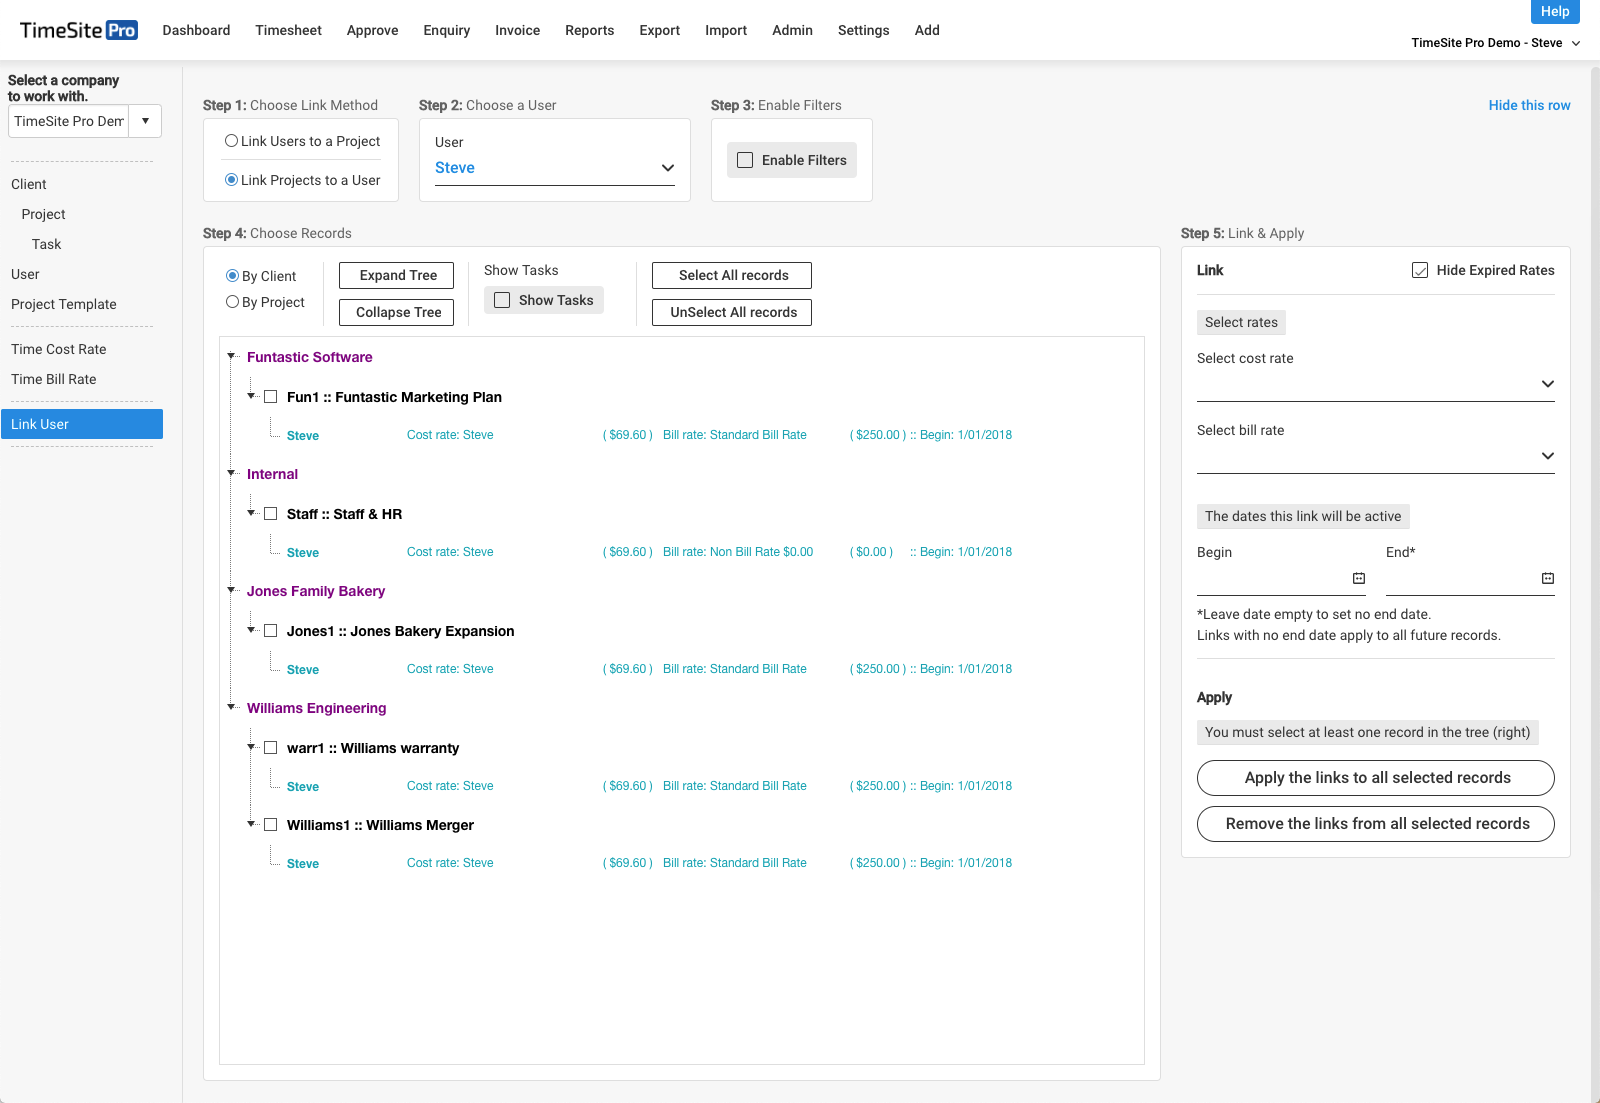Open TimeSite Pro Demo - Steve account menu
Screen dimensions: 1600x1103
click(x=1495, y=43)
